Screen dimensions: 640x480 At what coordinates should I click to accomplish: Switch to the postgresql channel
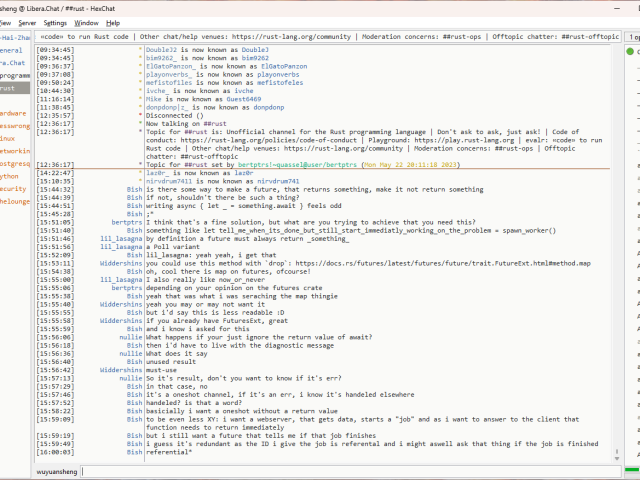[x=14, y=163]
